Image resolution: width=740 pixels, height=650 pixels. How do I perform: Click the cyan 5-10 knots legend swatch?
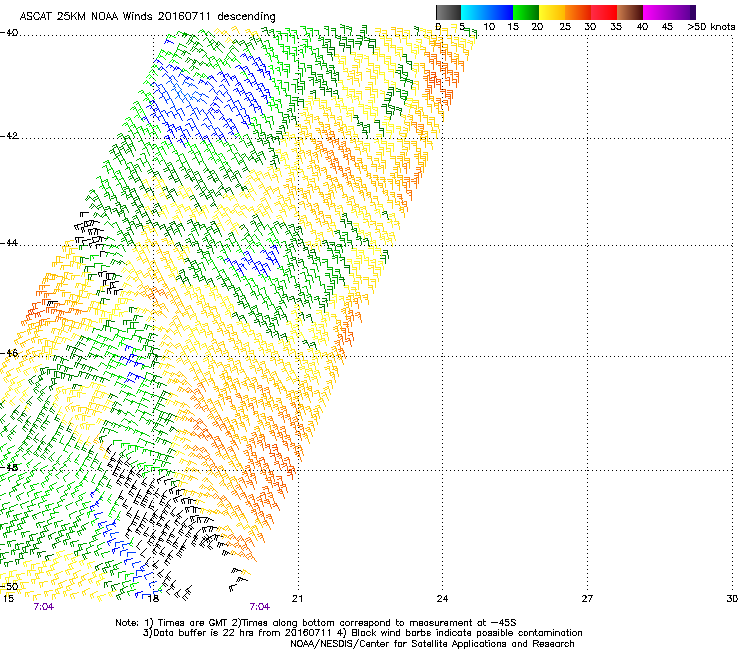point(474,12)
